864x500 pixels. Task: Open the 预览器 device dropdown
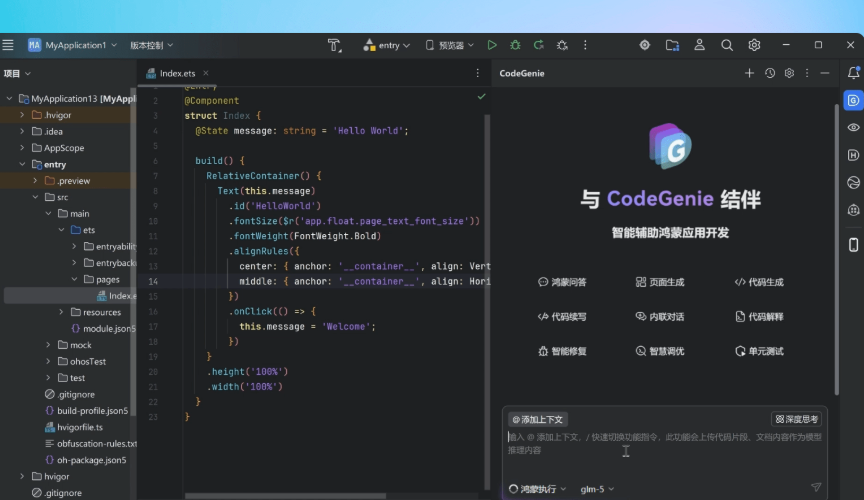[450, 45]
